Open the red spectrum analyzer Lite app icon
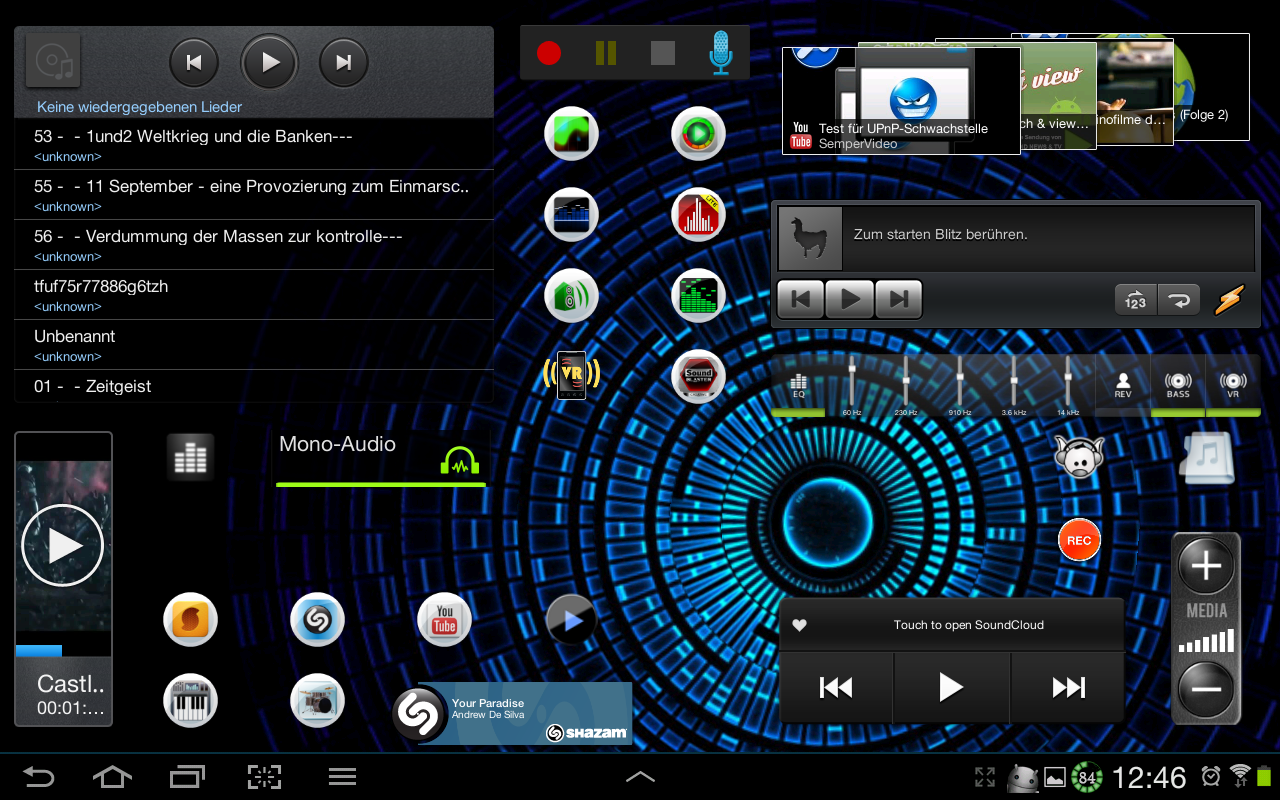1280x800 pixels. (697, 214)
